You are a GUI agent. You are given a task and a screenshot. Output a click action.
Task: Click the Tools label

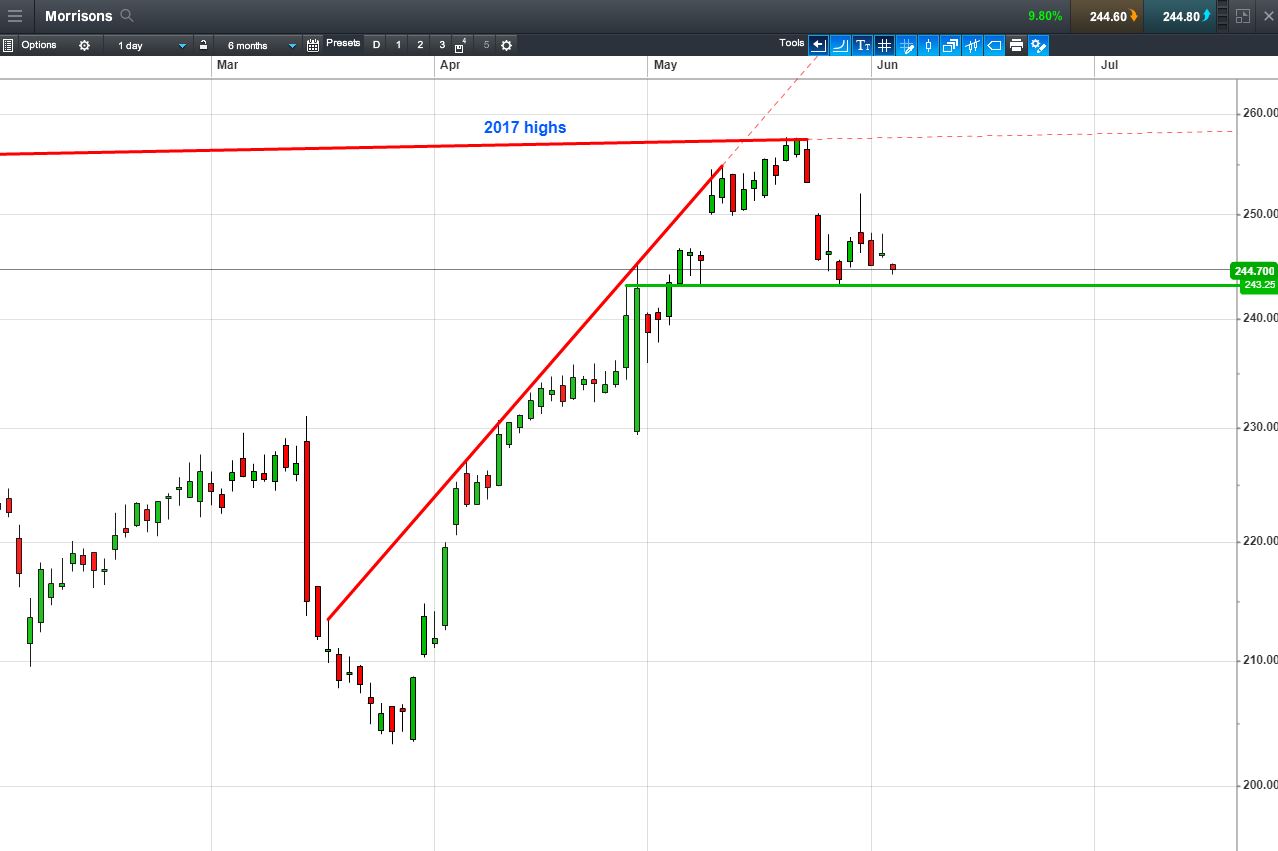coord(792,43)
